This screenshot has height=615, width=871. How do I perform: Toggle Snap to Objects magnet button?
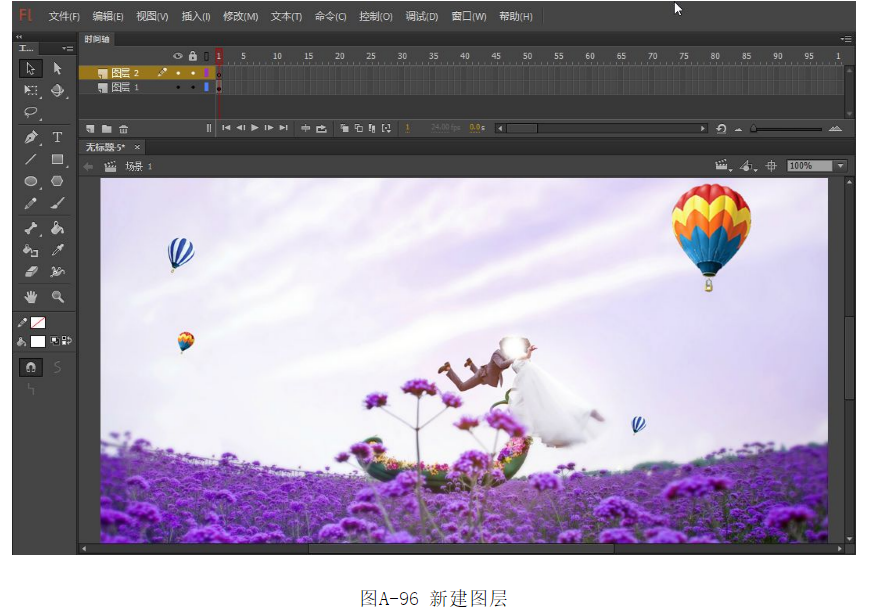31,367
